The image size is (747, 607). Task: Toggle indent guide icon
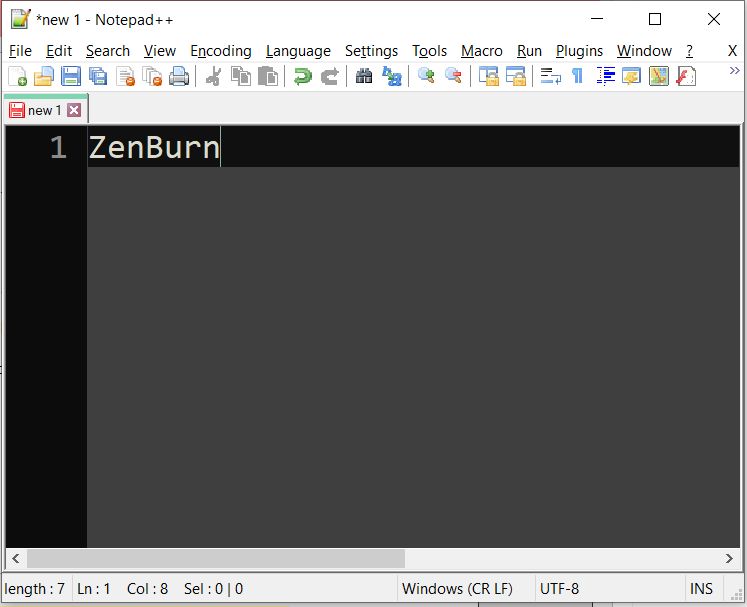point(605,76)
